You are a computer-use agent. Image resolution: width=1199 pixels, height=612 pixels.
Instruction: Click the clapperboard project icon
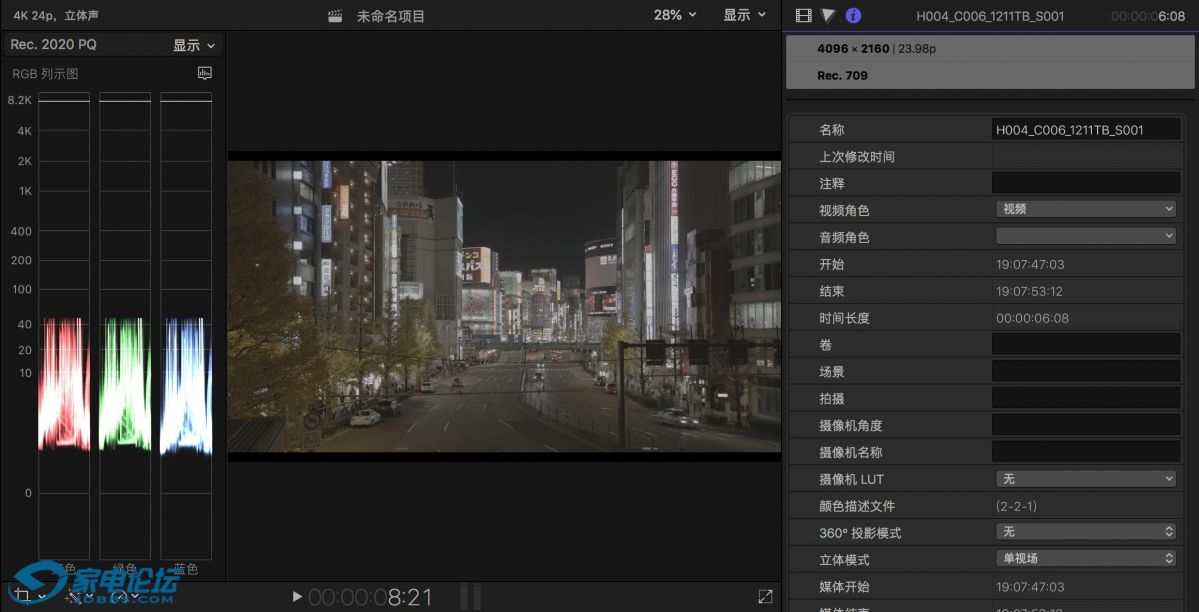point(336,16)
